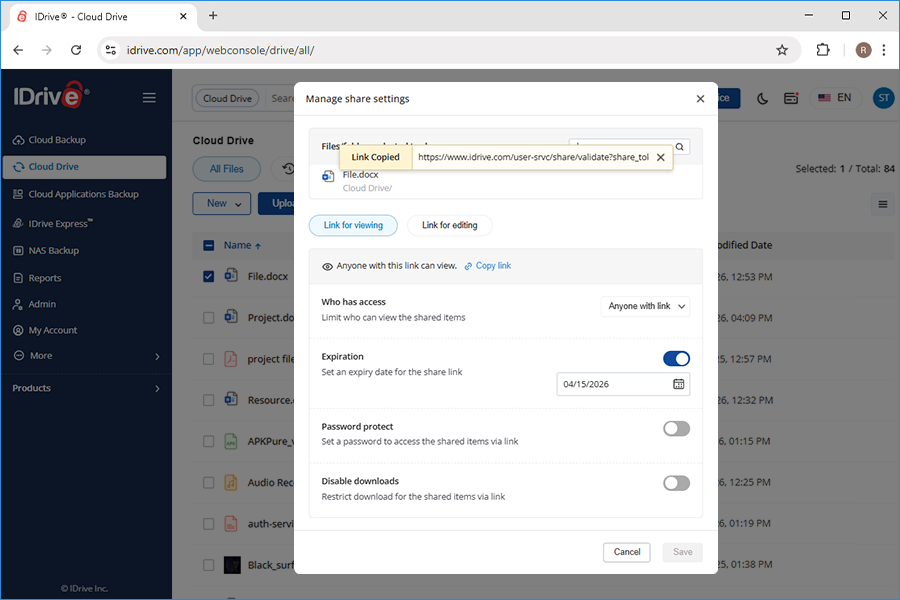900x600 pixels.
Task: Select the Link for viewing tab
Action: pos(353,225)
